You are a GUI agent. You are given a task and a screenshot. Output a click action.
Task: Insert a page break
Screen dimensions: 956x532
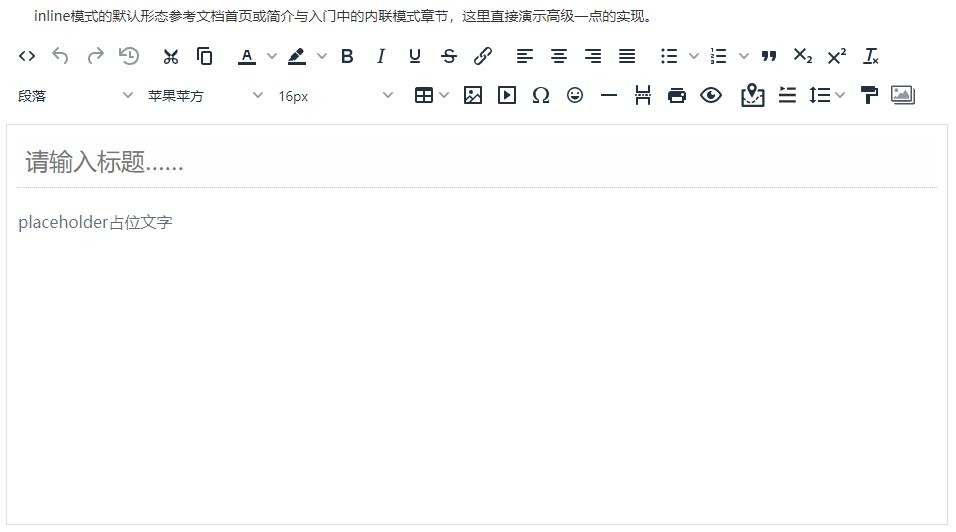click(643, 96)
